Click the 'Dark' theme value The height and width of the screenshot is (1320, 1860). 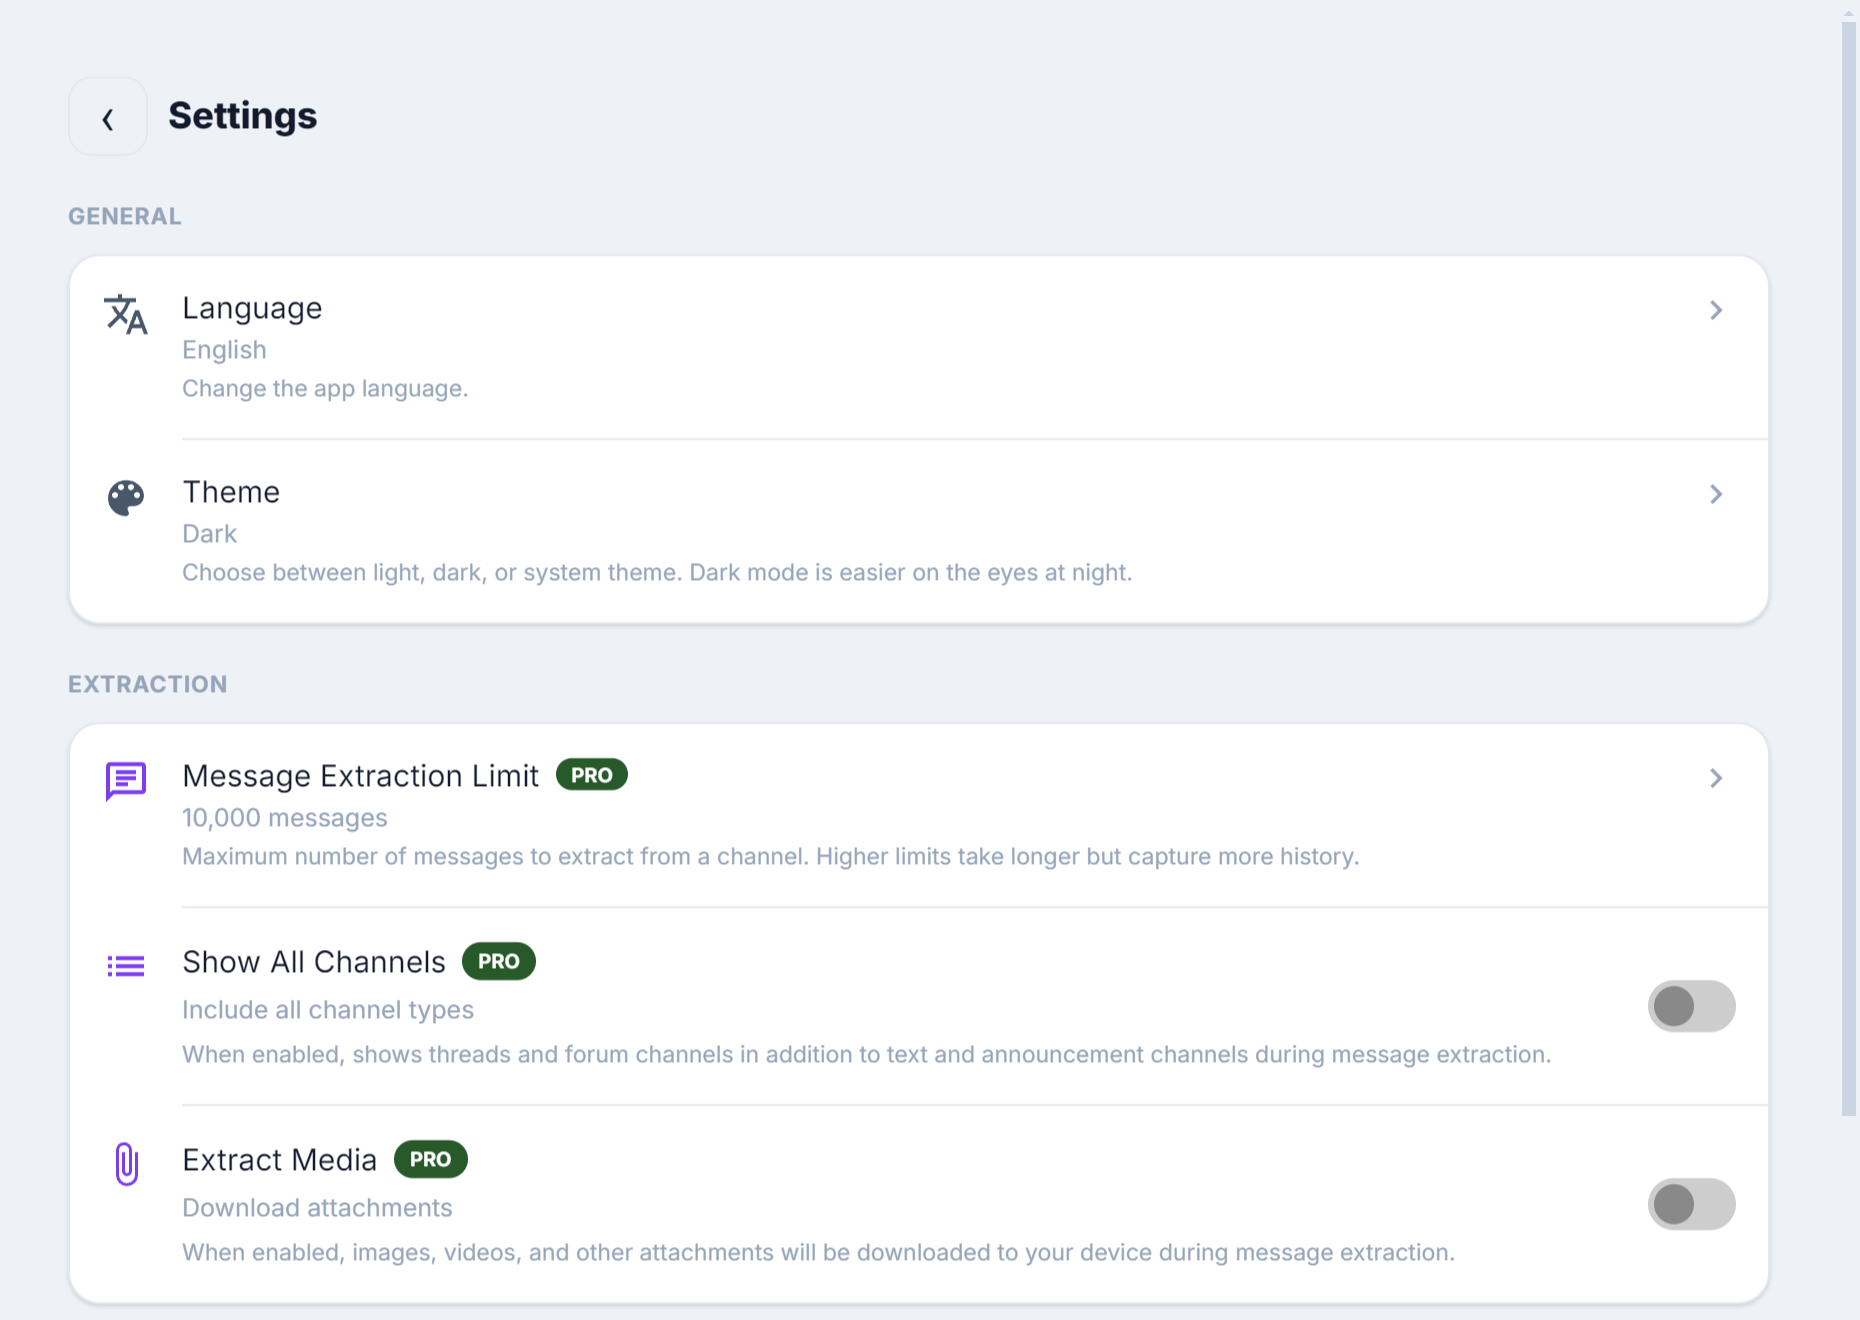pos(209,534)
